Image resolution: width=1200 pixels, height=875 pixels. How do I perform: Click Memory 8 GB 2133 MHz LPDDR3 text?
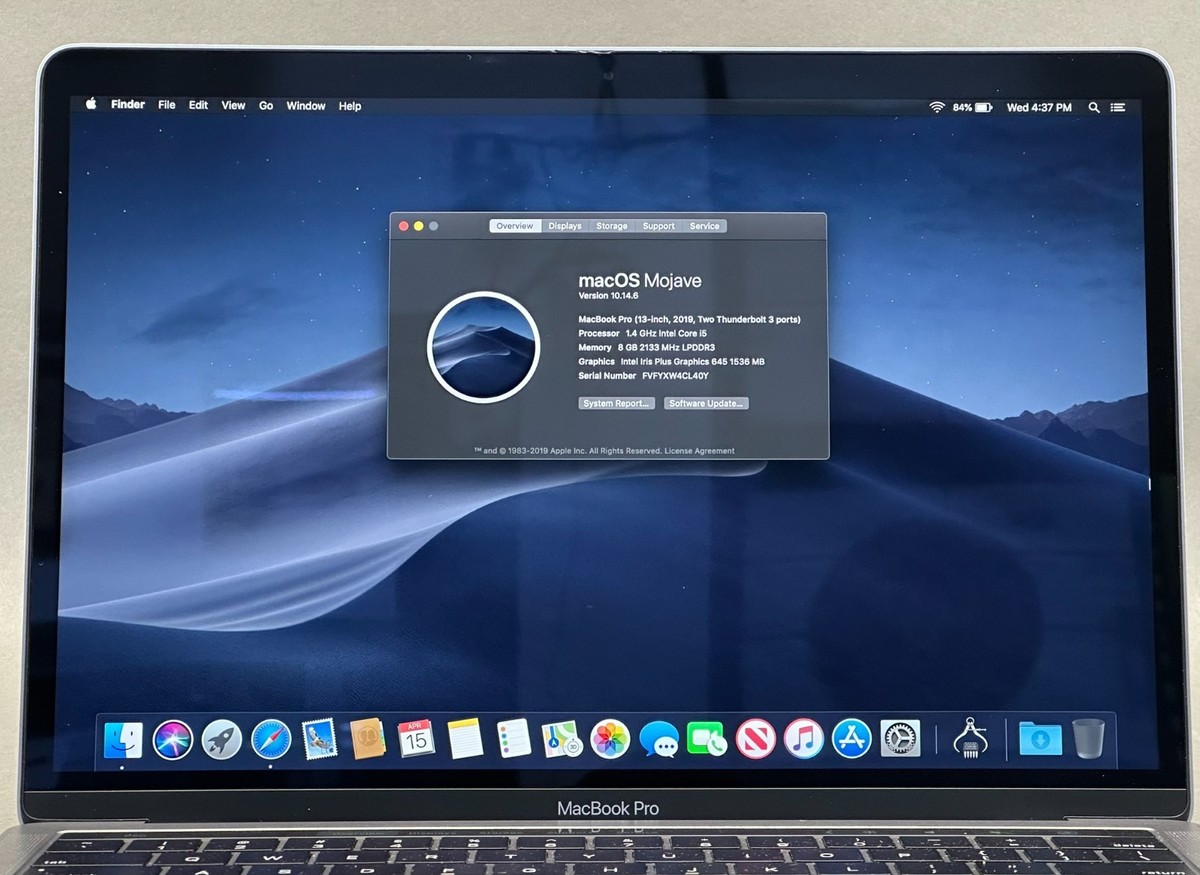pyautogui.click(x=646, y=347)
